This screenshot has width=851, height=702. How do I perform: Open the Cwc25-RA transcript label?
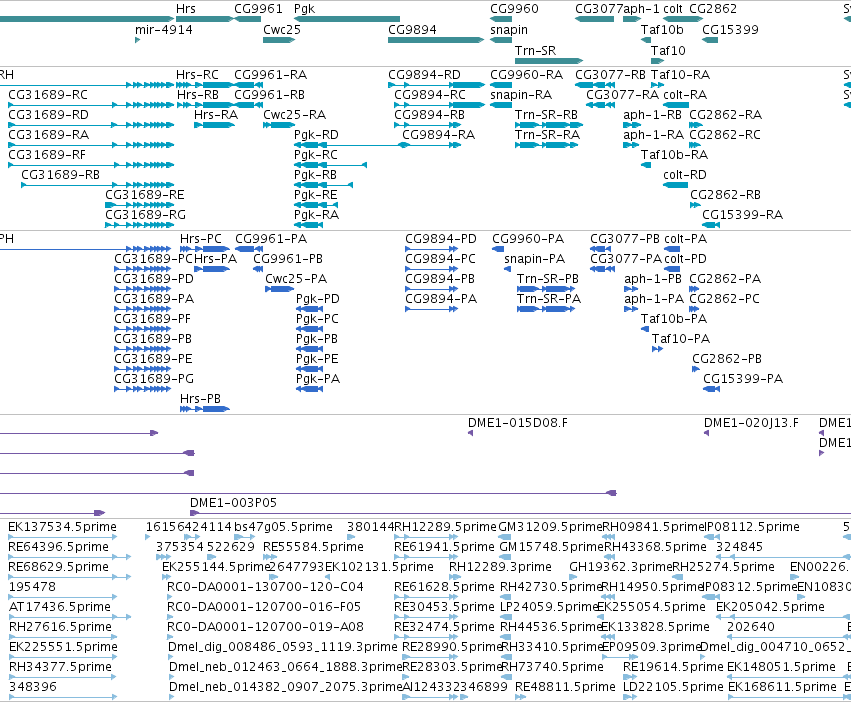pos(294,115)
